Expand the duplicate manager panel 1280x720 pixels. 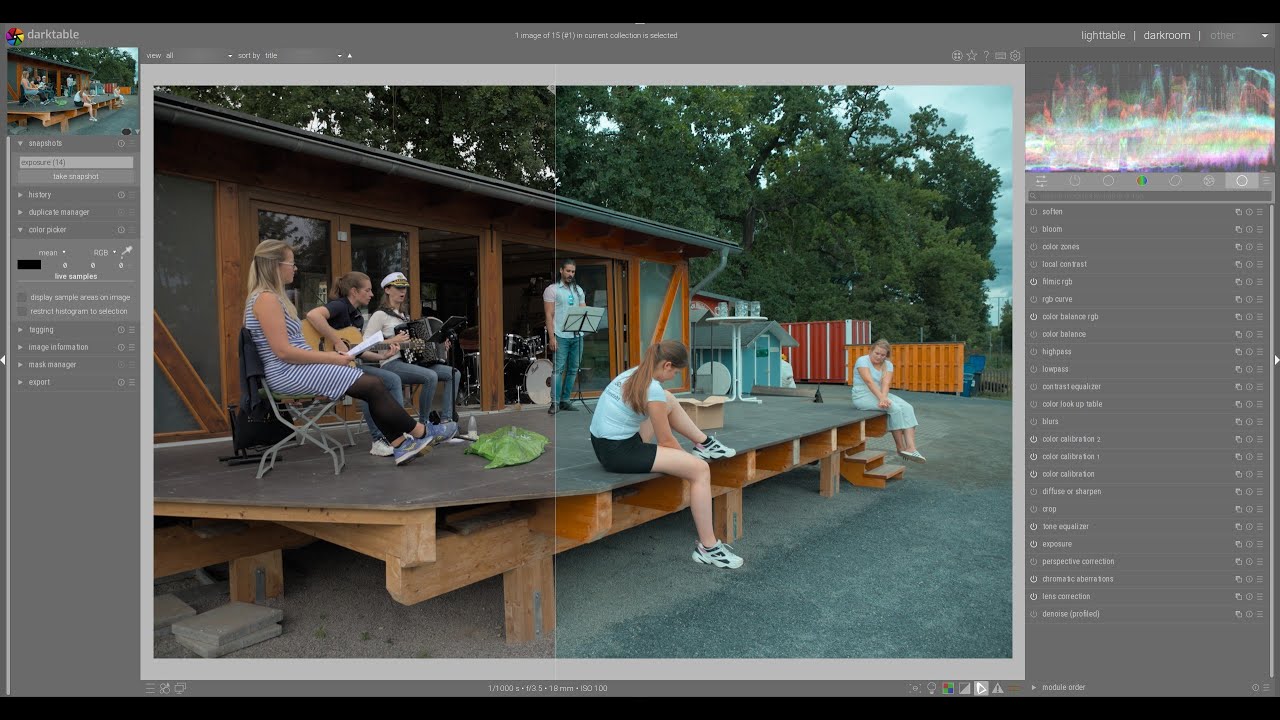[x=20, y=212]
